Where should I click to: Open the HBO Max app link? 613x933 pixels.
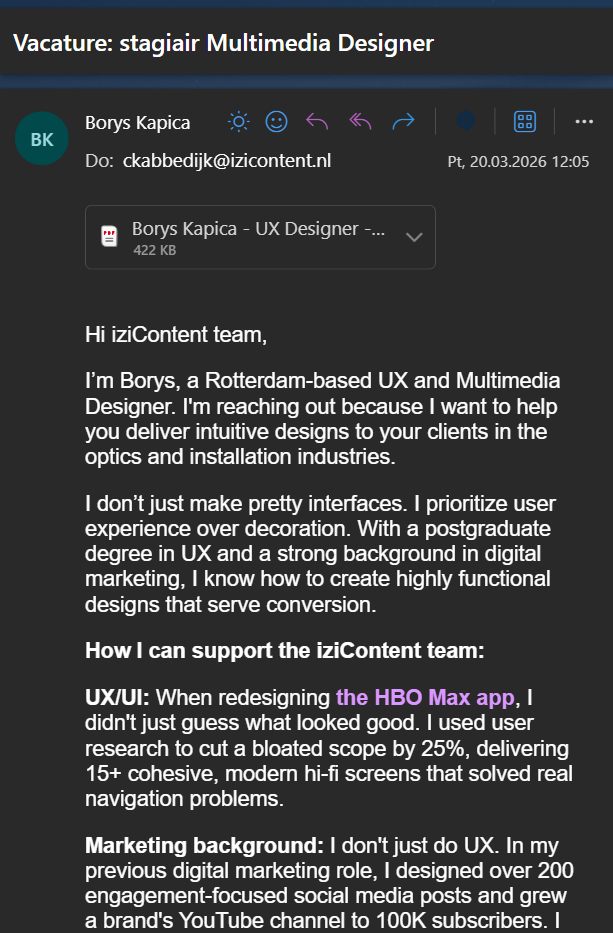pos(427,697)
